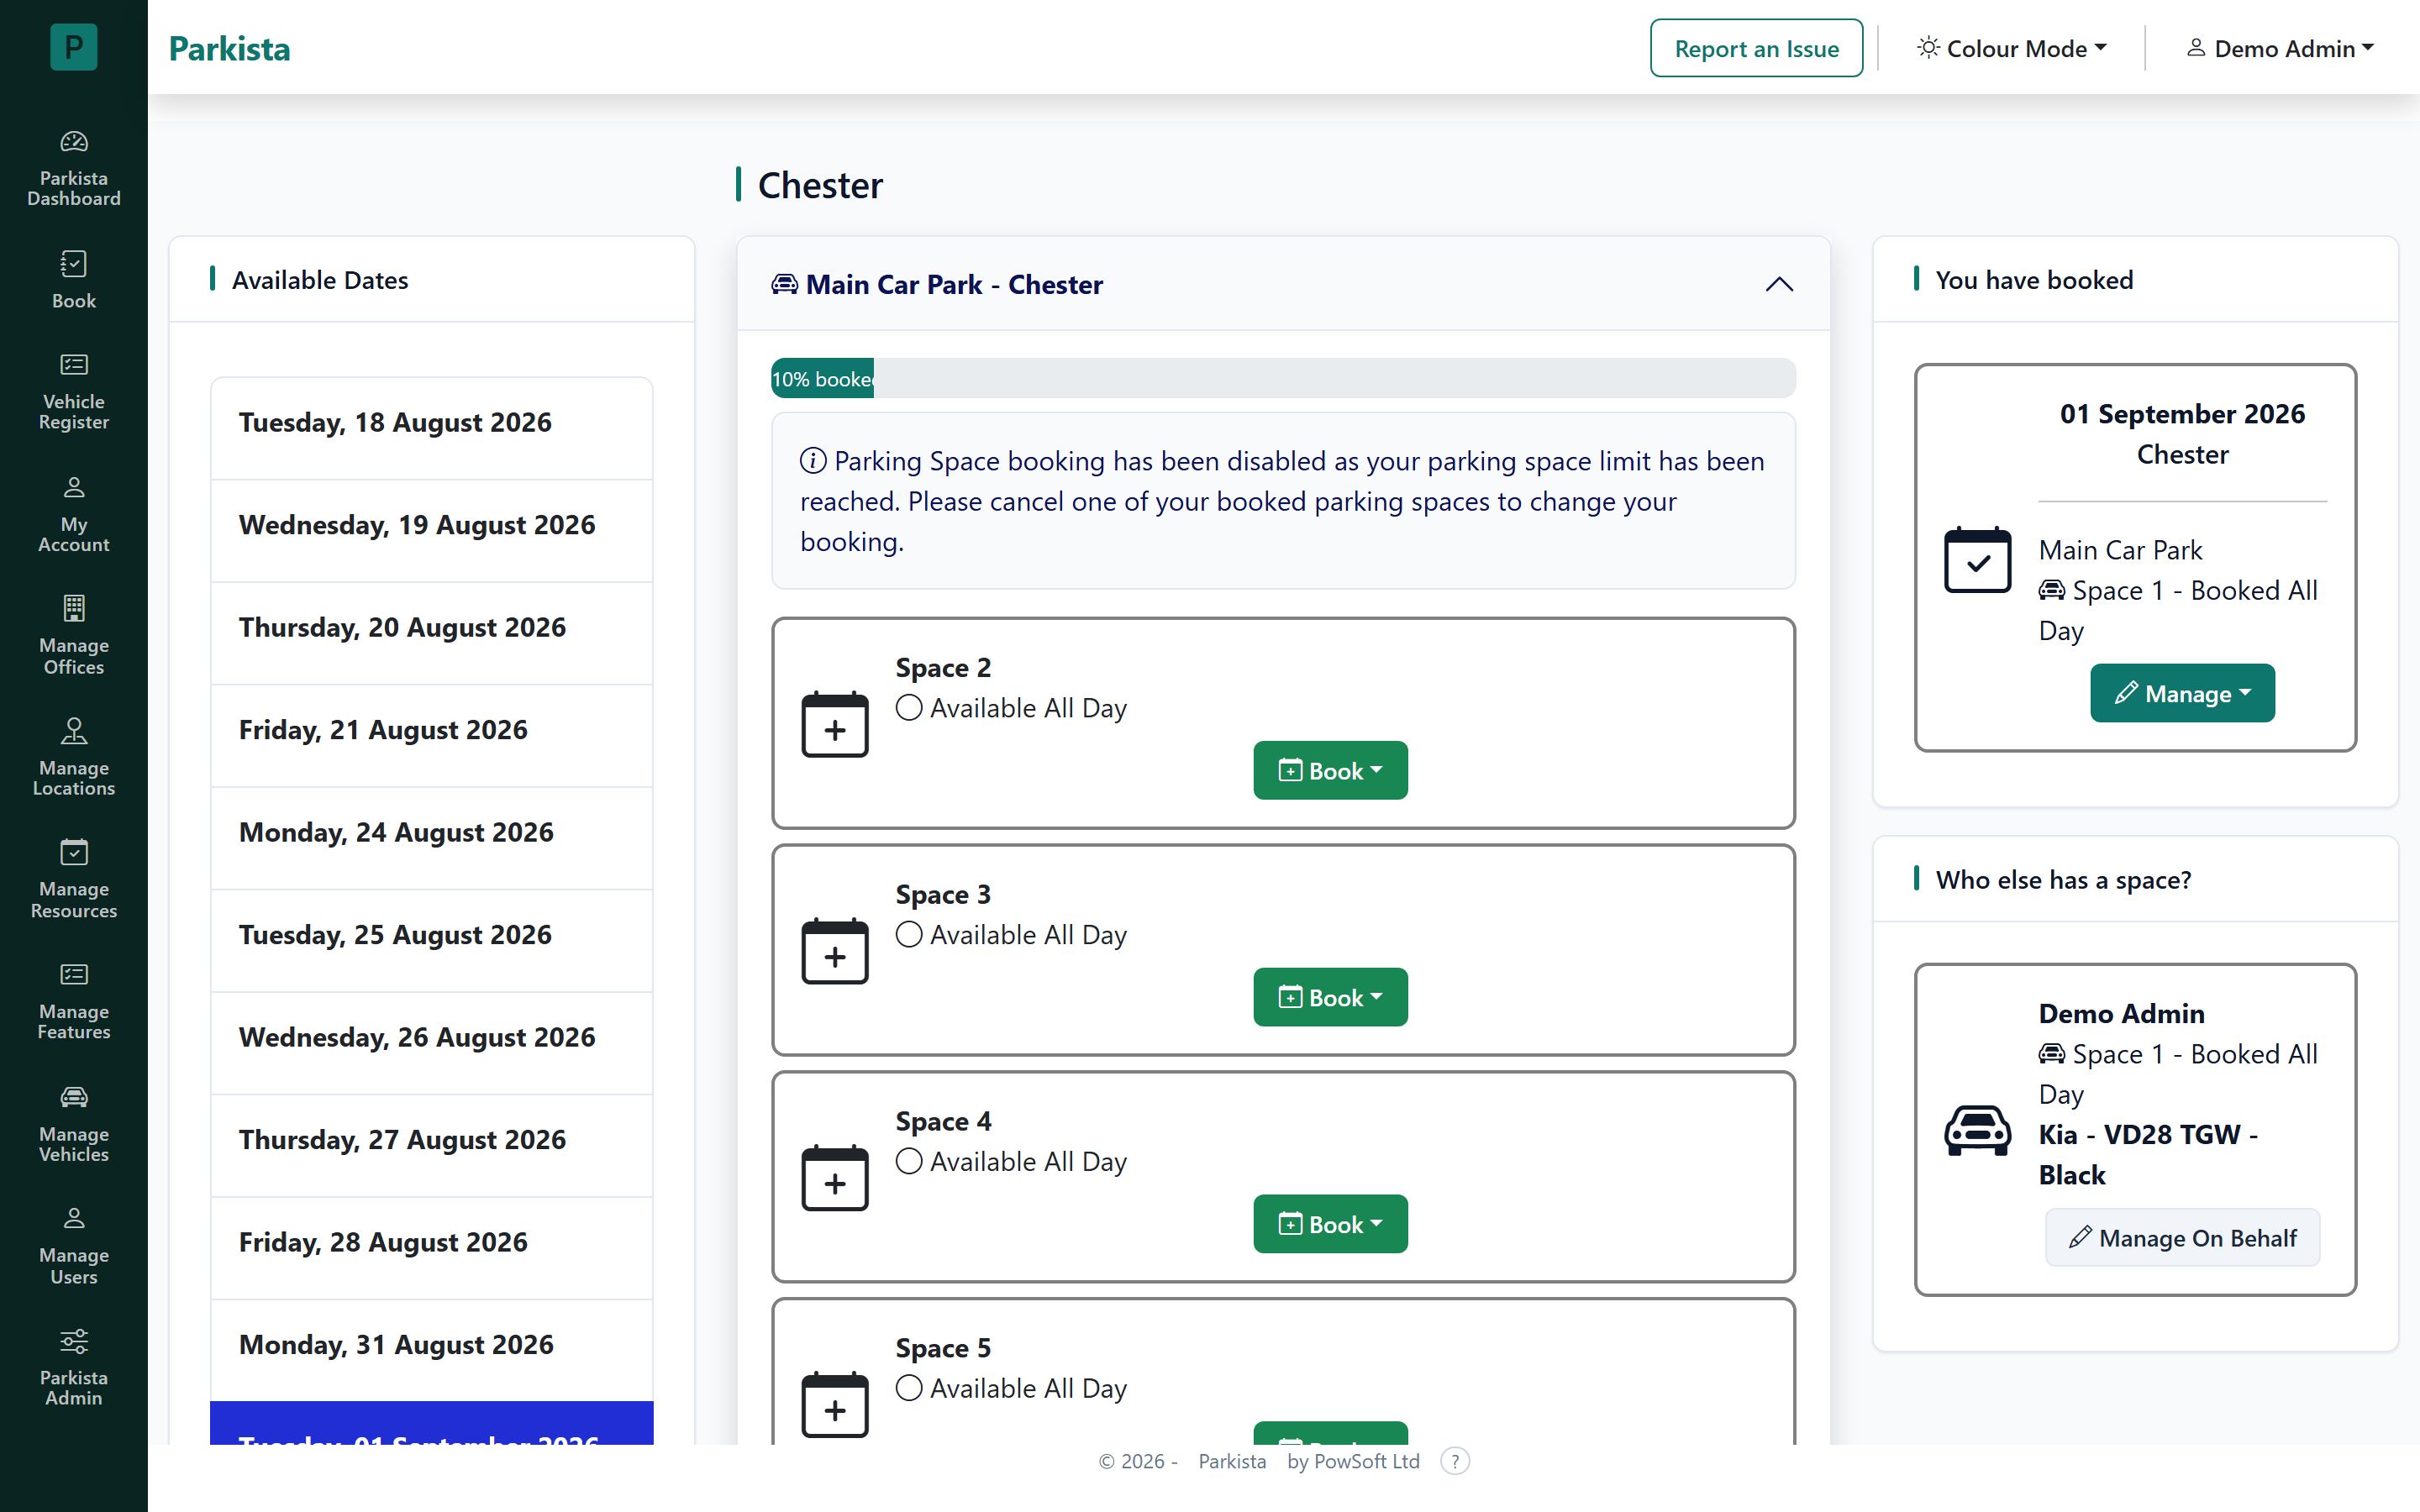The width and height of the screenshot is (2420, 1512).
Task: Click the calendar-check icon on the booked card
Action: click(1977, 559)
